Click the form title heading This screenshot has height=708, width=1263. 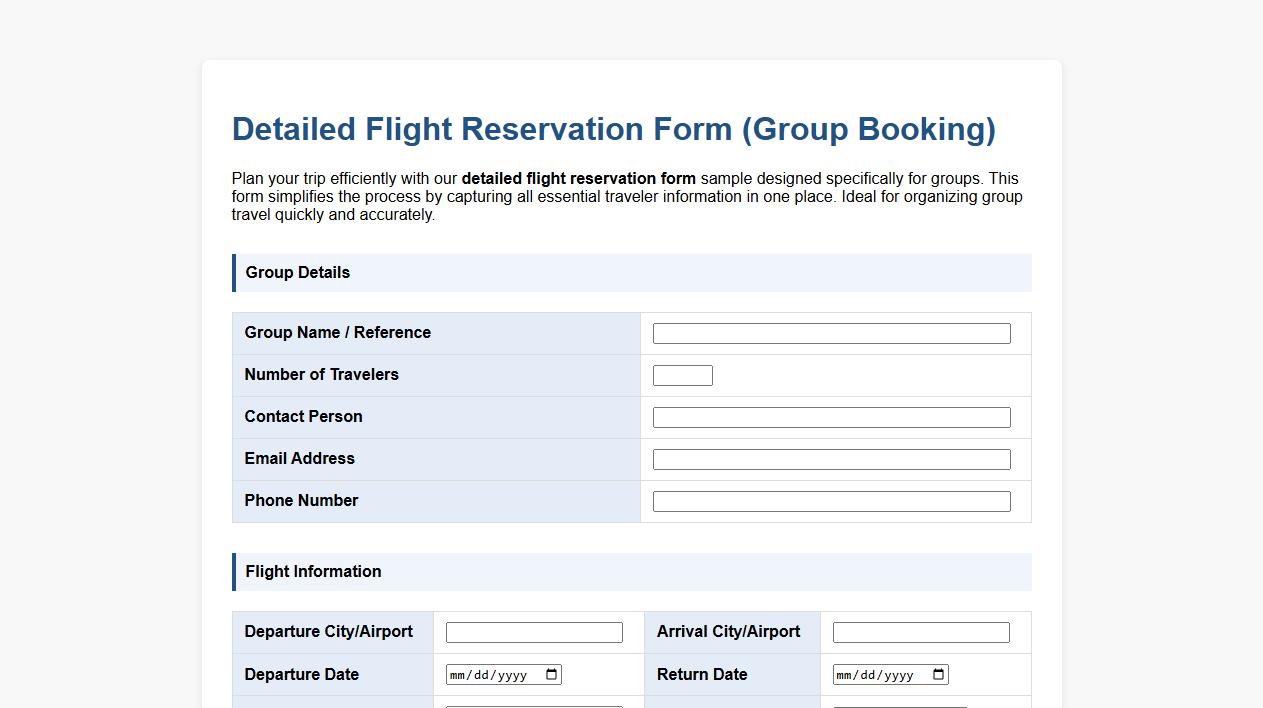613,129
